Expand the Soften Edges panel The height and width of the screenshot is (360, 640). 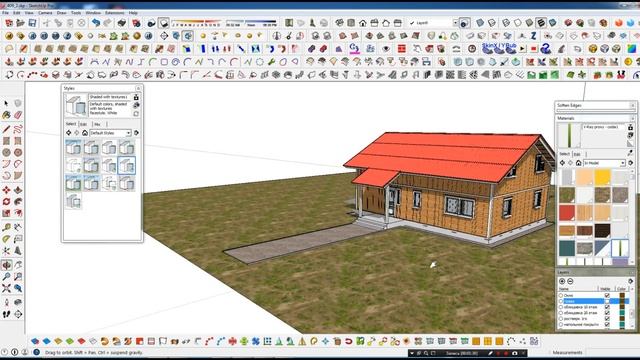(595, 105)
